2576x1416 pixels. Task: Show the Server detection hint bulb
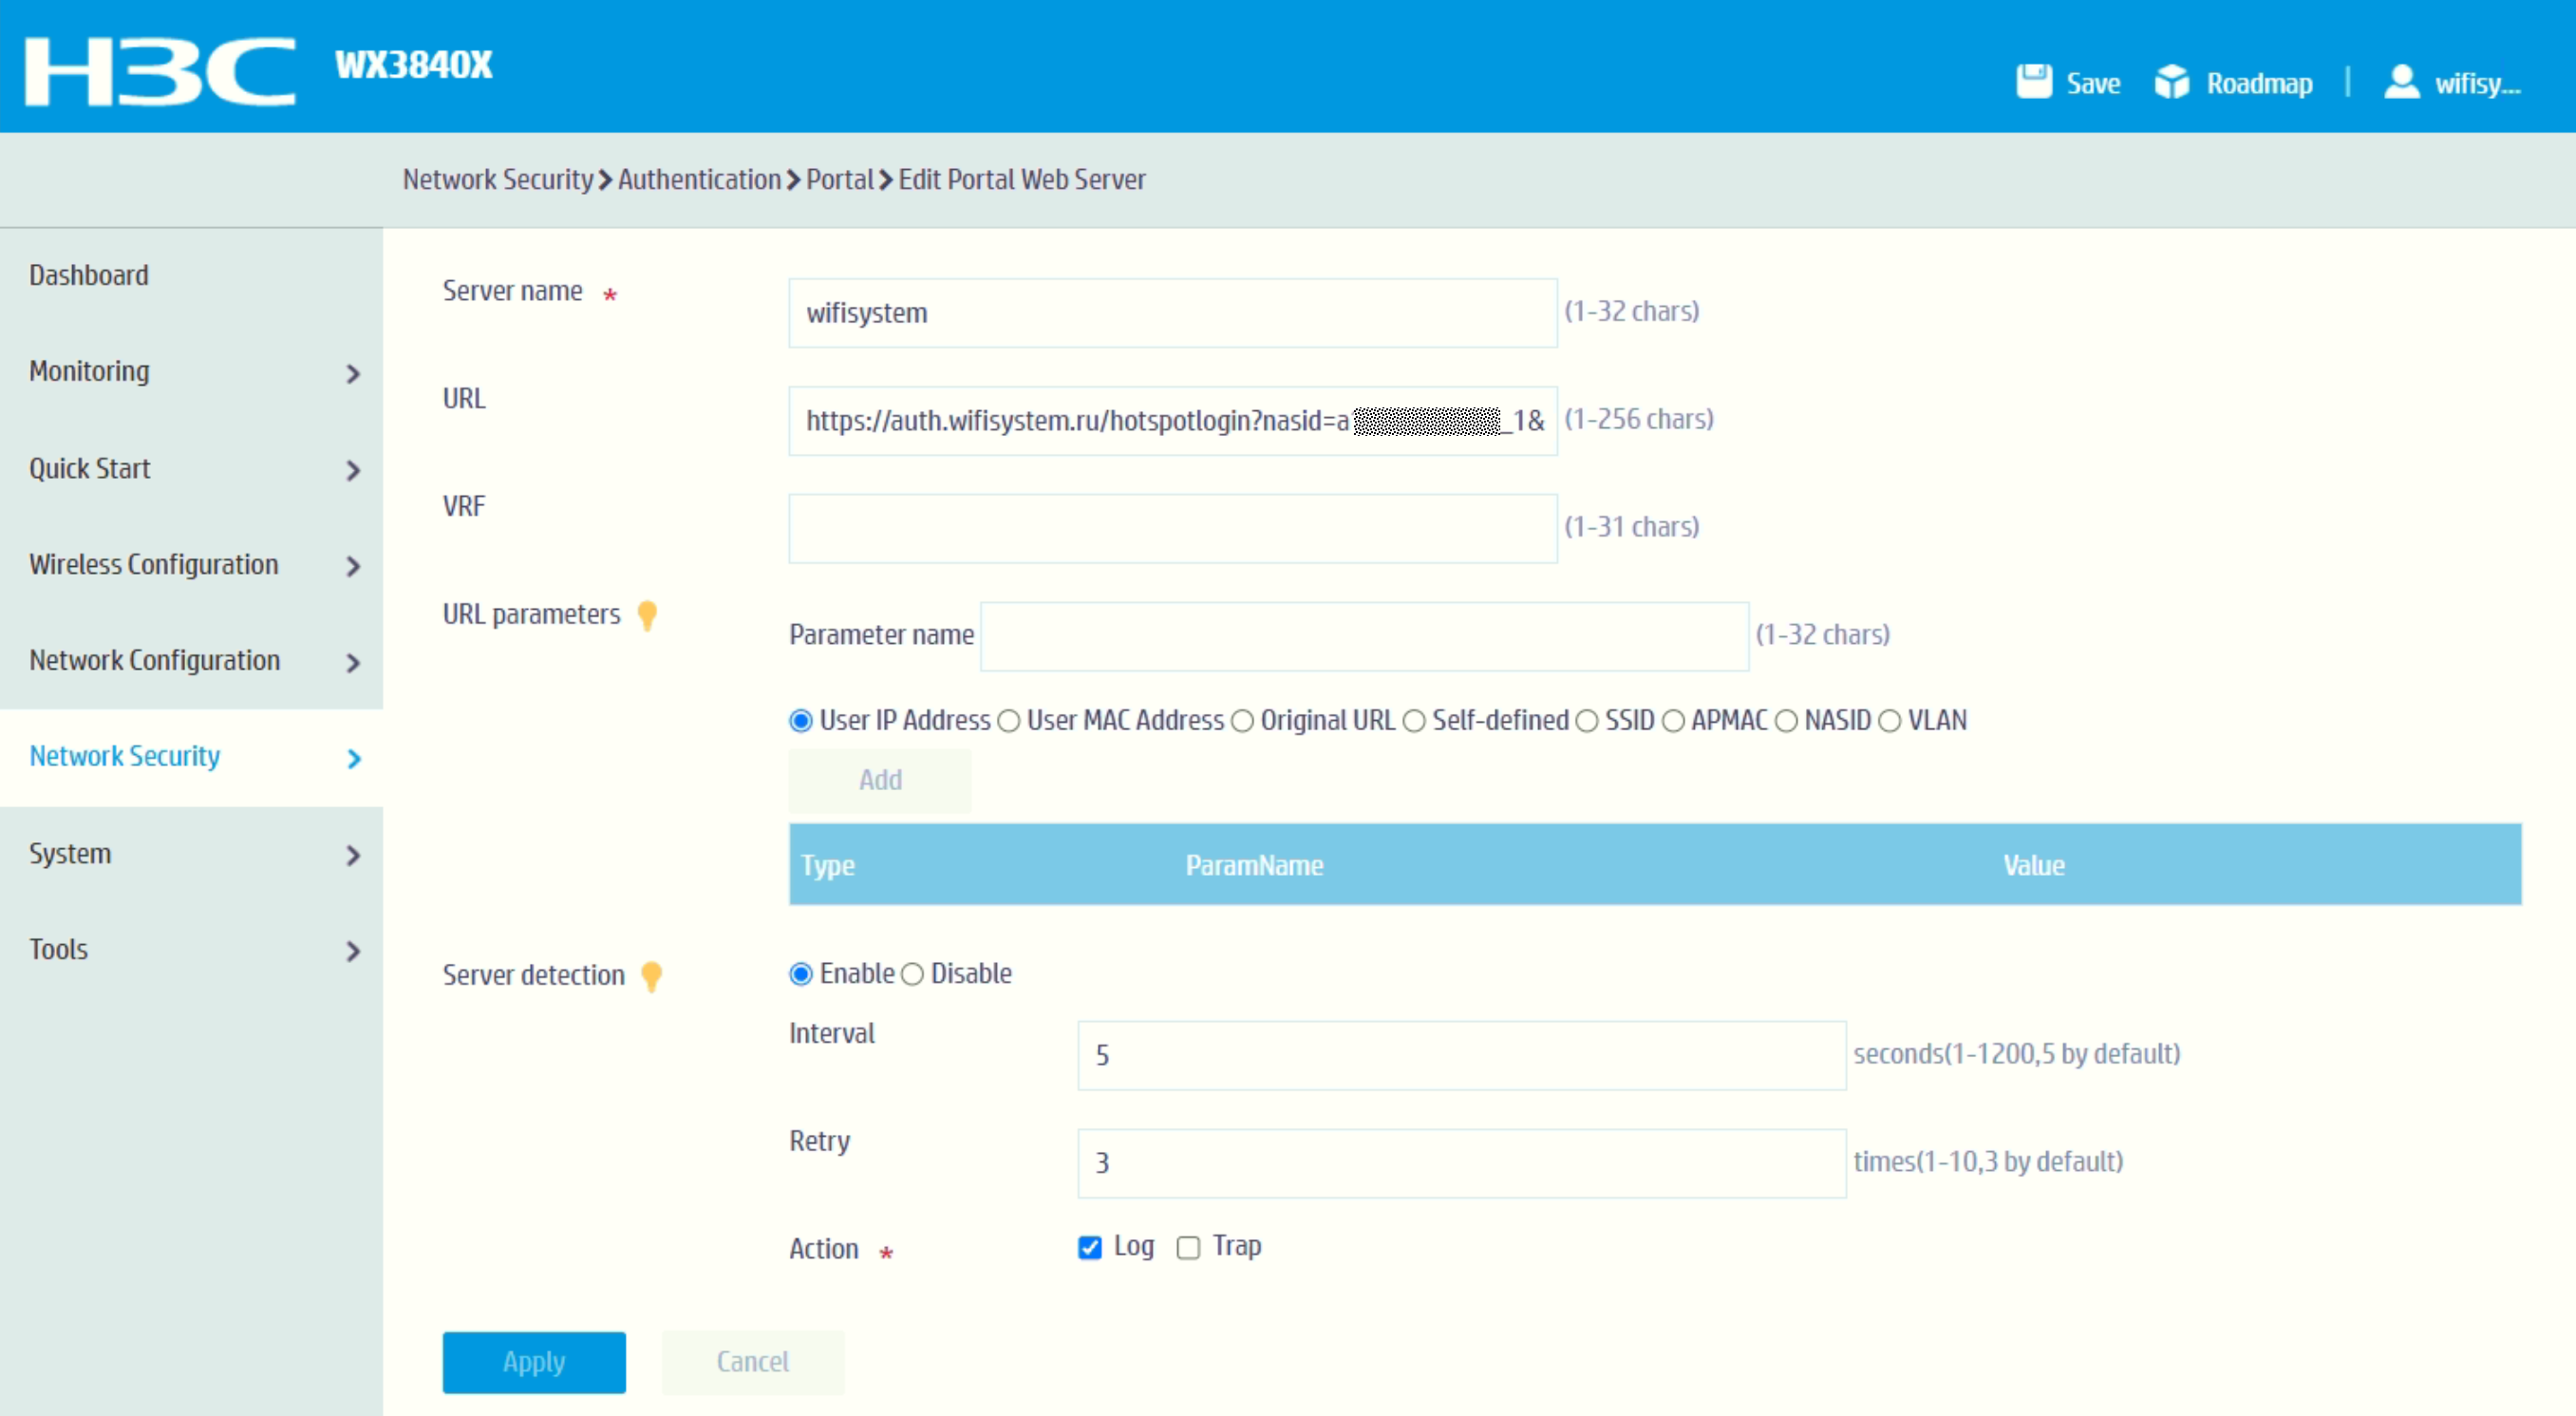(651, 976)
